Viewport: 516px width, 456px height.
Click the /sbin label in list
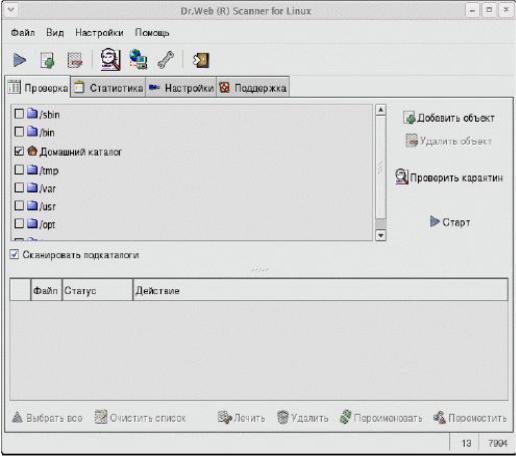[49, 114]
